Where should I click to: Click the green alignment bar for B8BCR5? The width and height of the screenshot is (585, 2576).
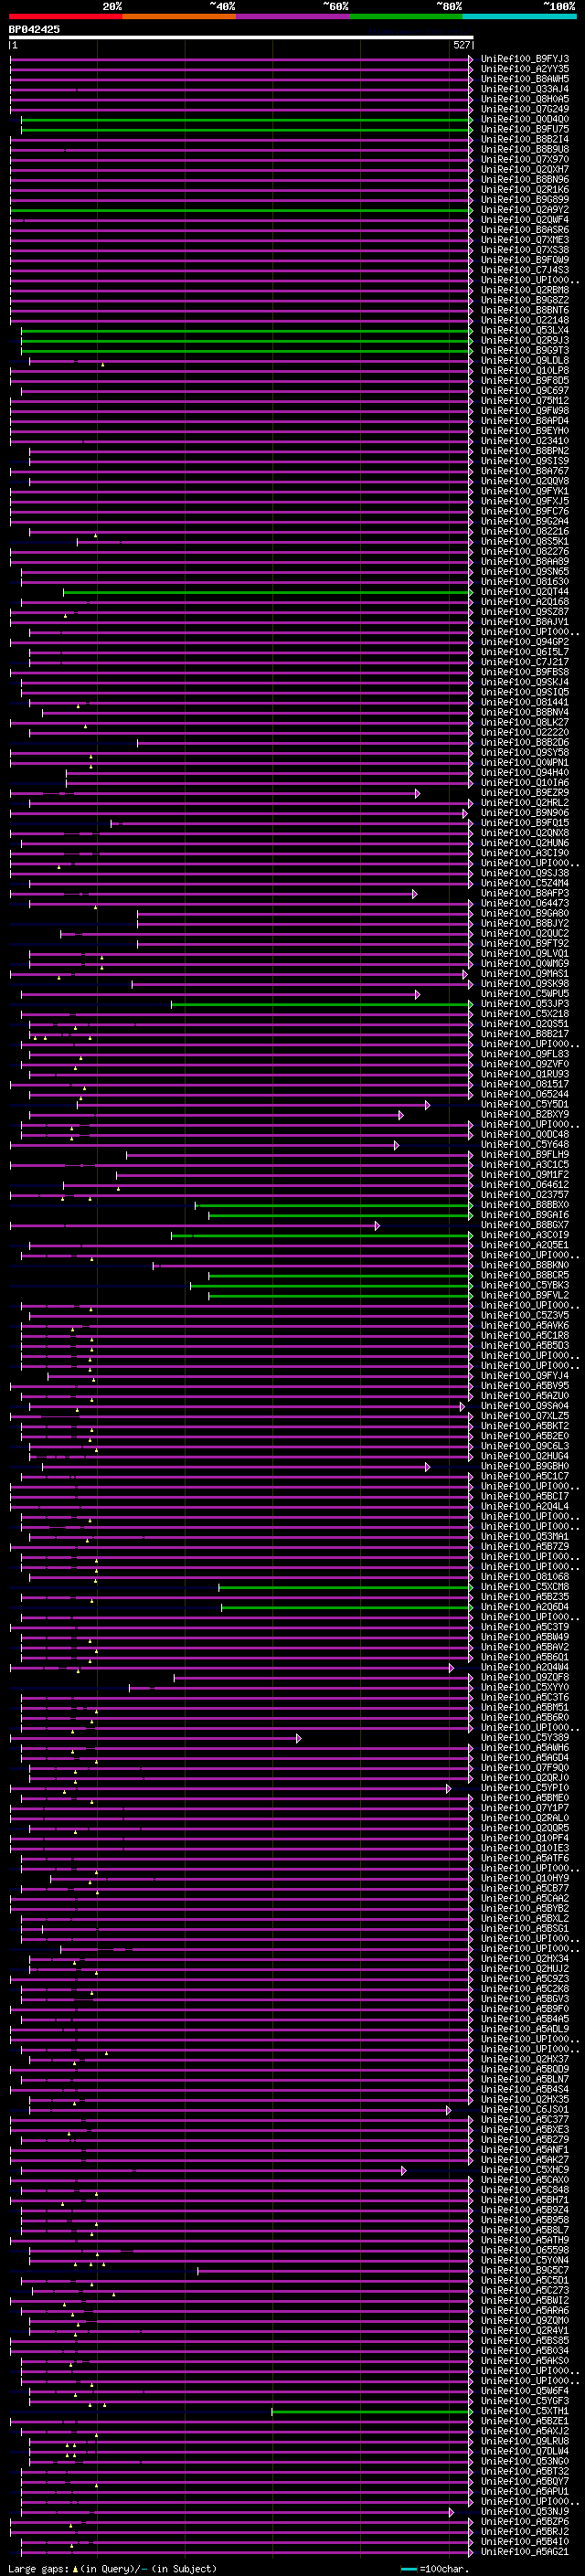[x=340, y=1275]
